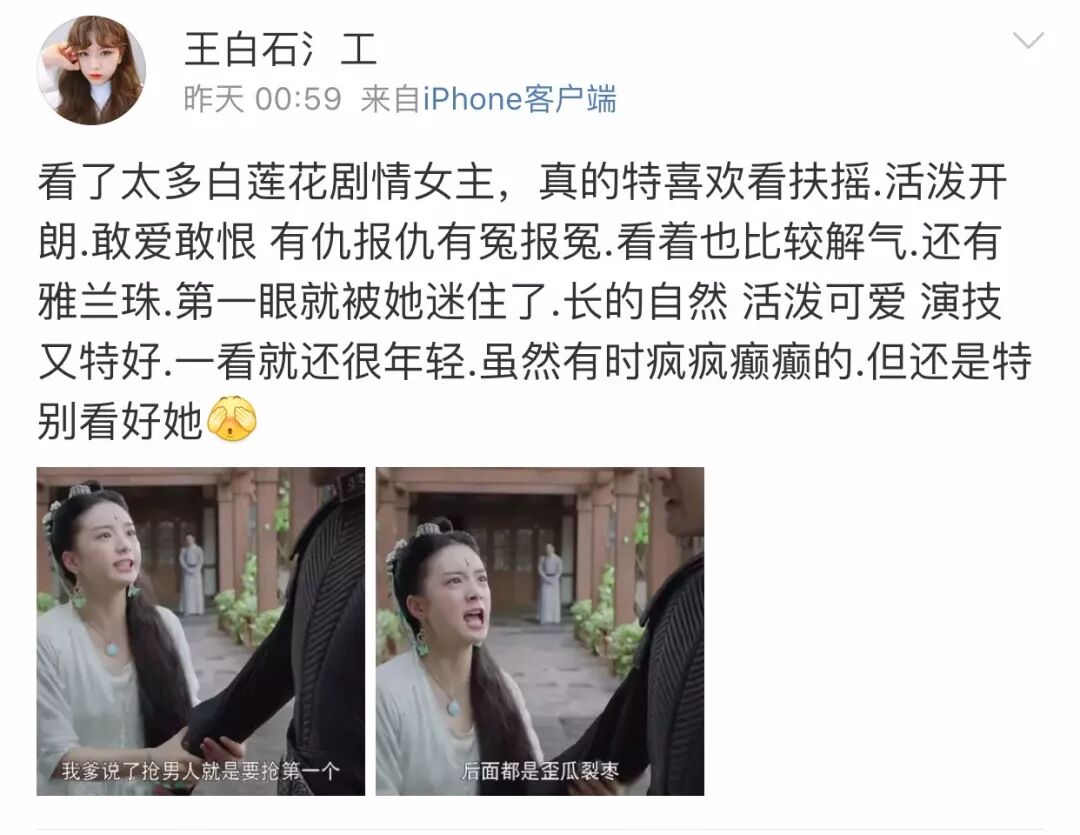The width and height of the screenshot is (1080, 835).
Task: Tap the subtitle 后面都是歪瓜裂枣 in second image
Action: click(540, 770)
